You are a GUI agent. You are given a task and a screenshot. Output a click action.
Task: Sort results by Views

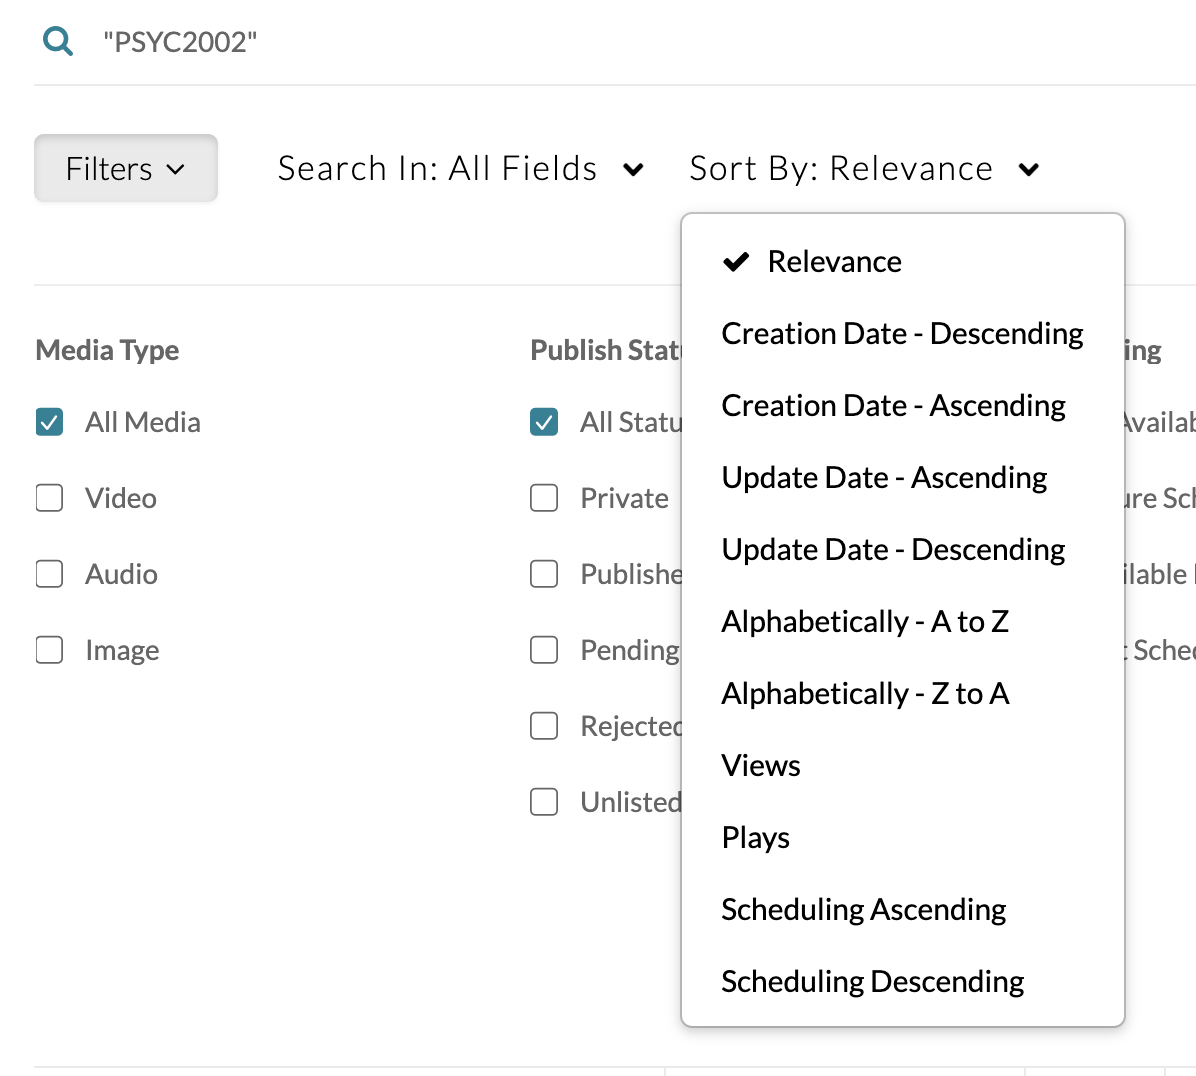coord(761,766)
